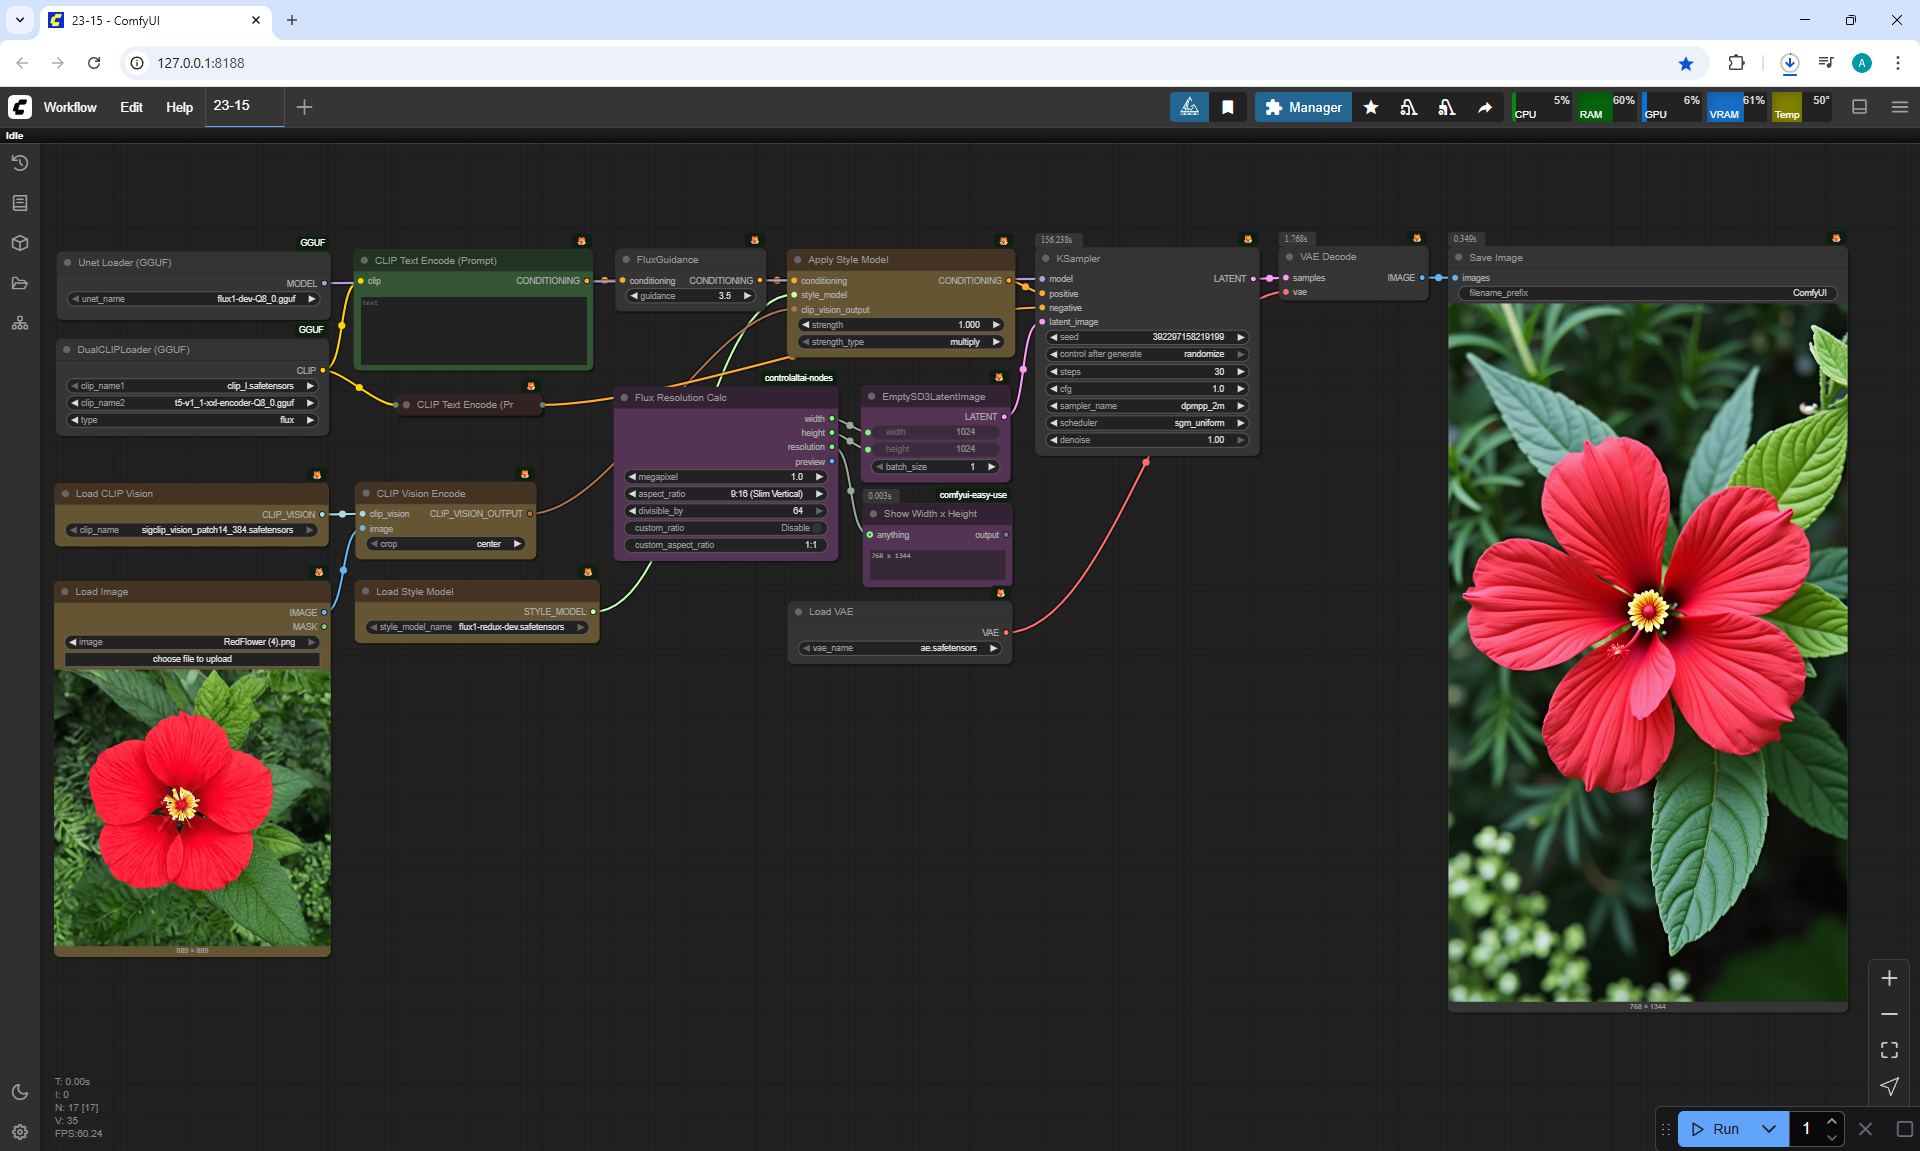Open the workflows folder sidebar icon
Viewport: 1920px width, 1151px height.
[20, 283]
